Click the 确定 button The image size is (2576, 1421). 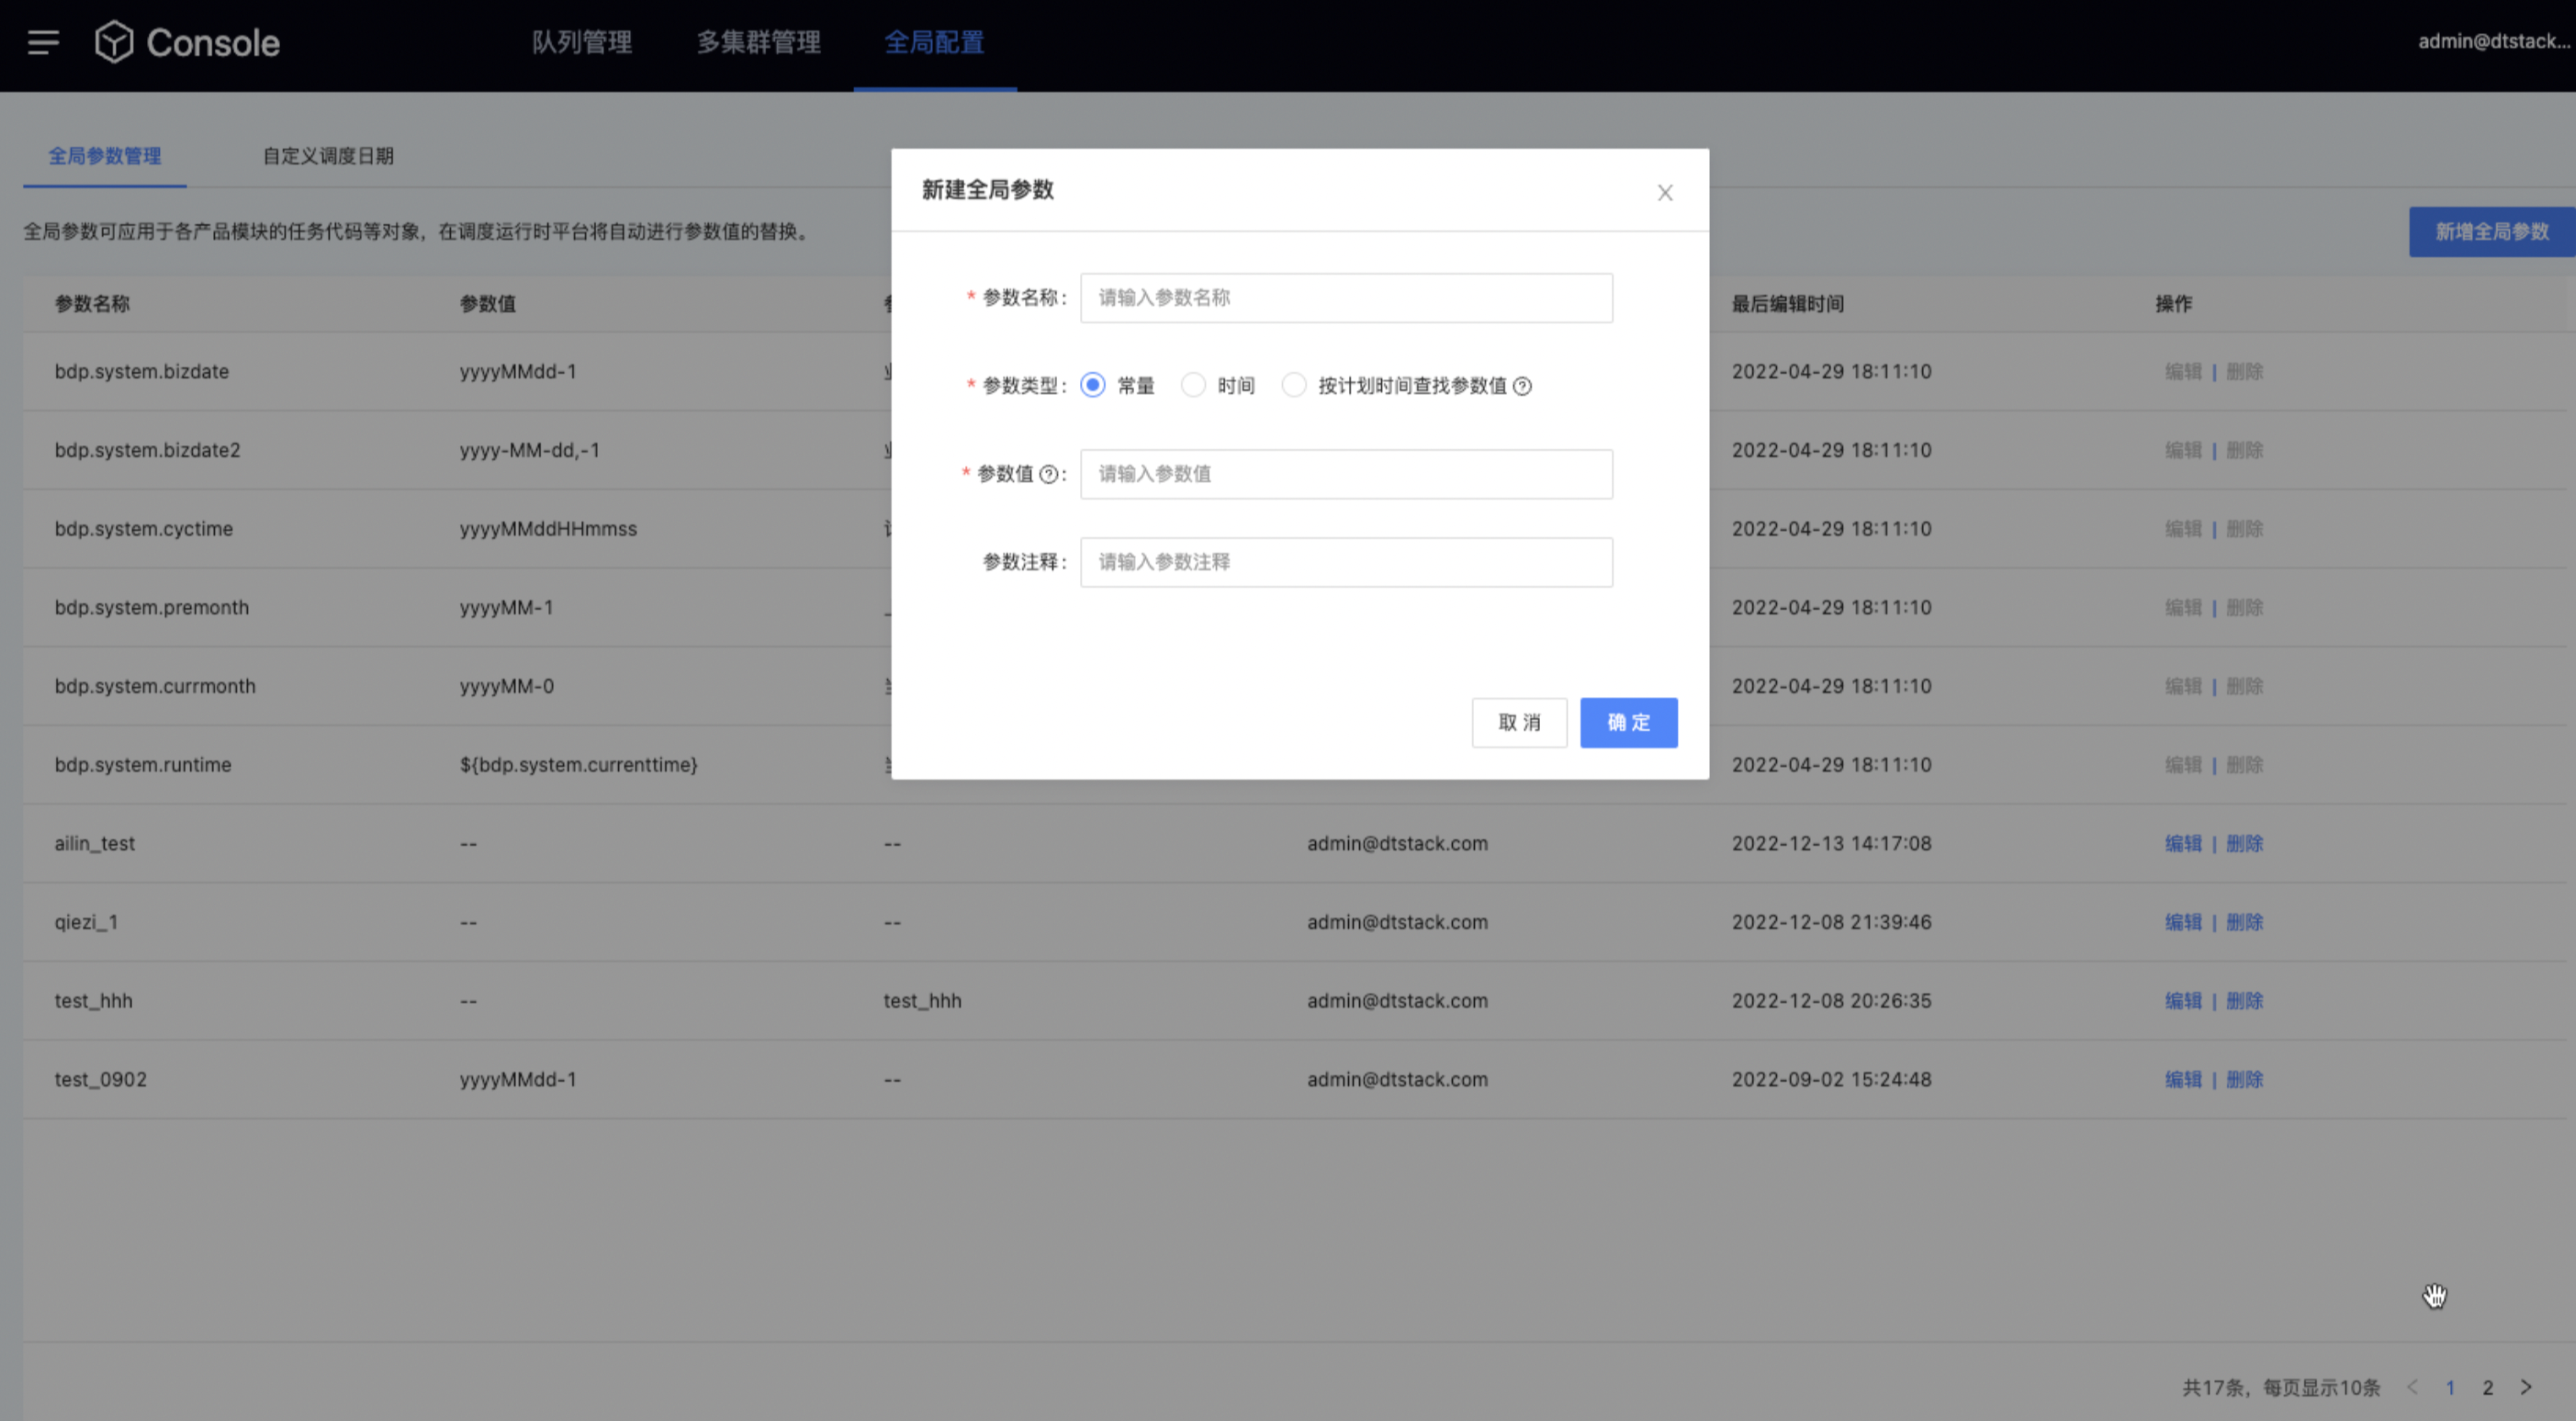(x=1629, y=722)
